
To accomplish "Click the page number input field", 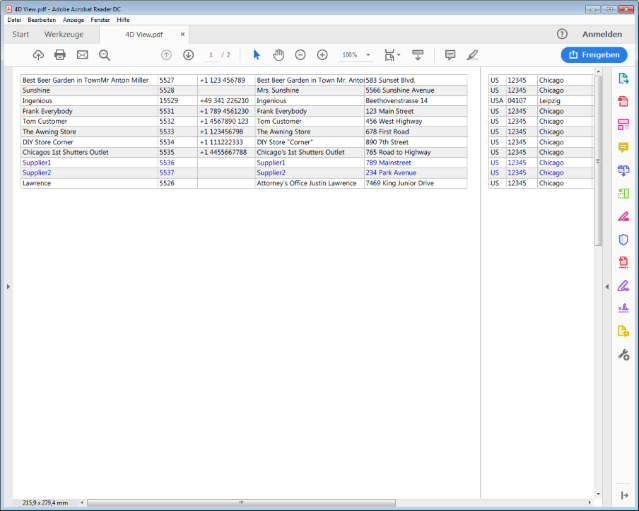I will pos(211,55).
